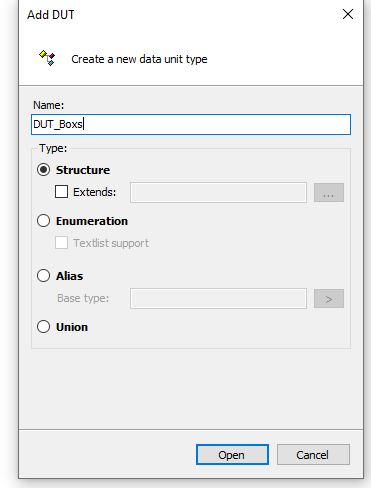Click the Cancel button

click(313, 454)
